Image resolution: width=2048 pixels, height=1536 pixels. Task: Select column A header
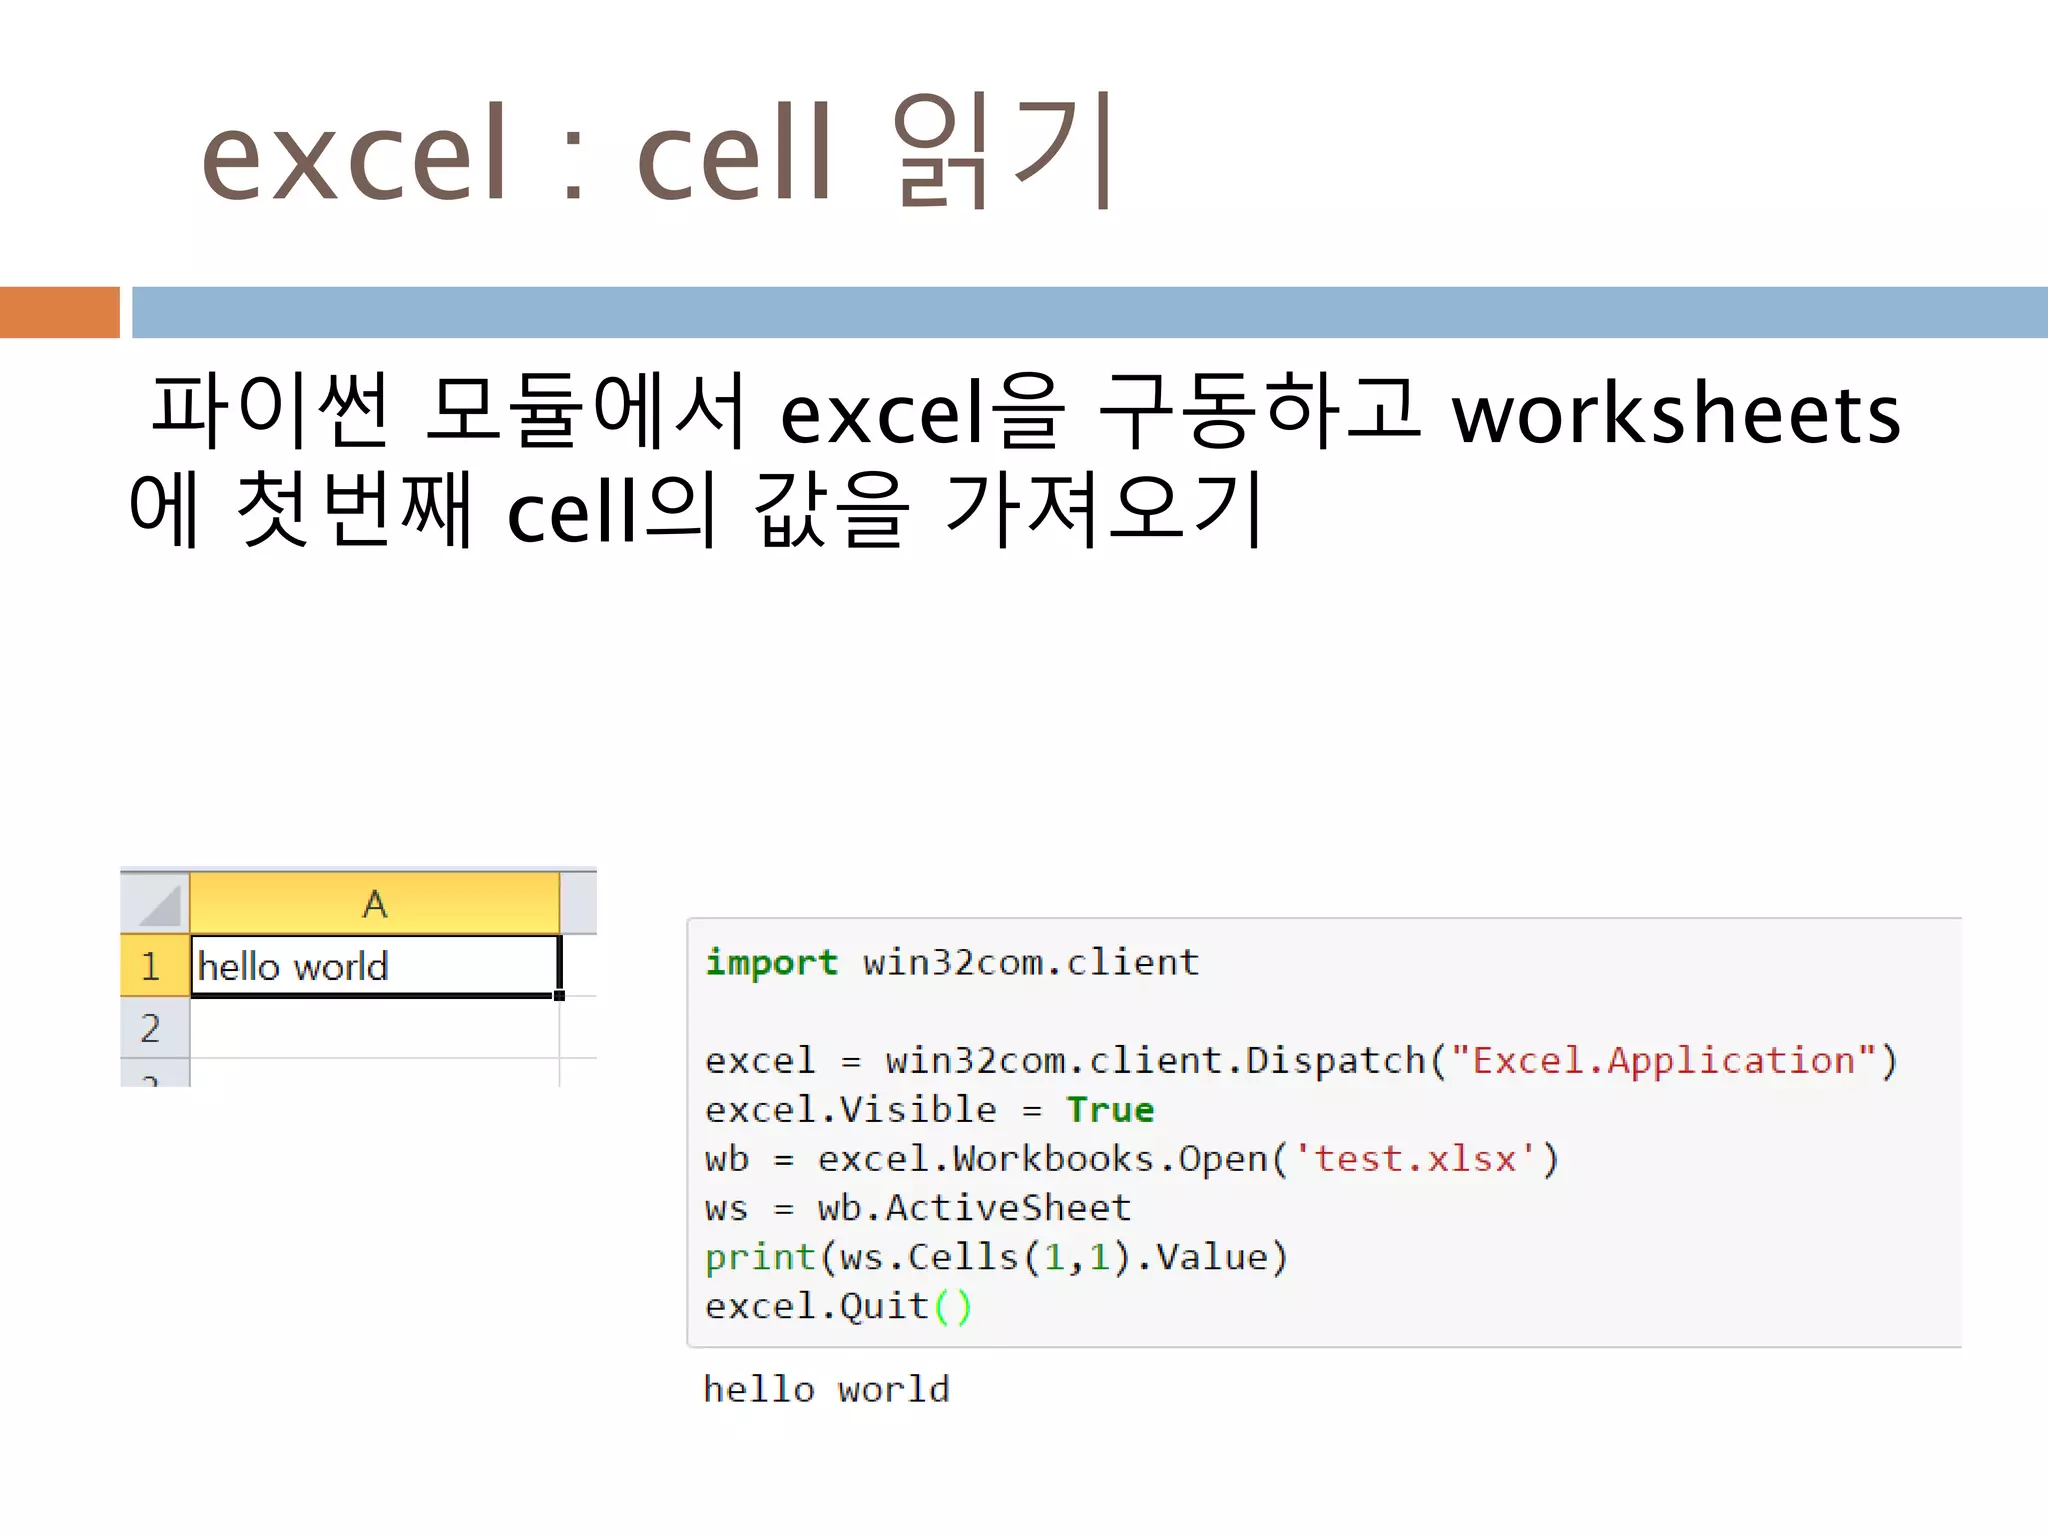[374, 904]
